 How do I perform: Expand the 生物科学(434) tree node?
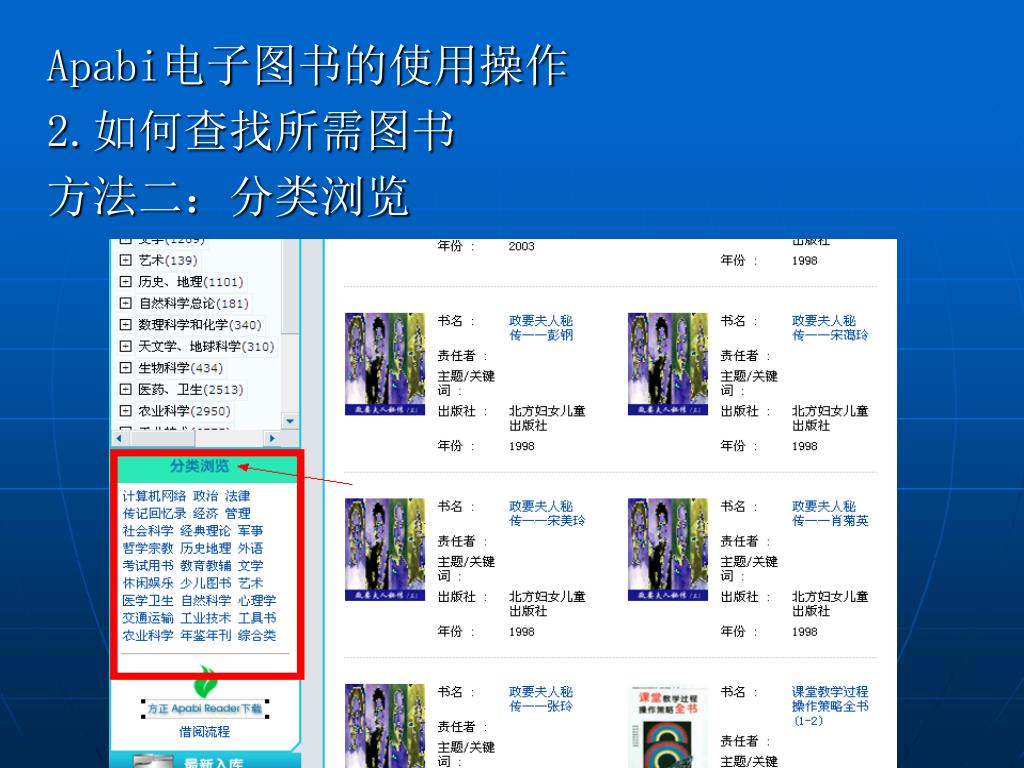(x=125, y=368)
